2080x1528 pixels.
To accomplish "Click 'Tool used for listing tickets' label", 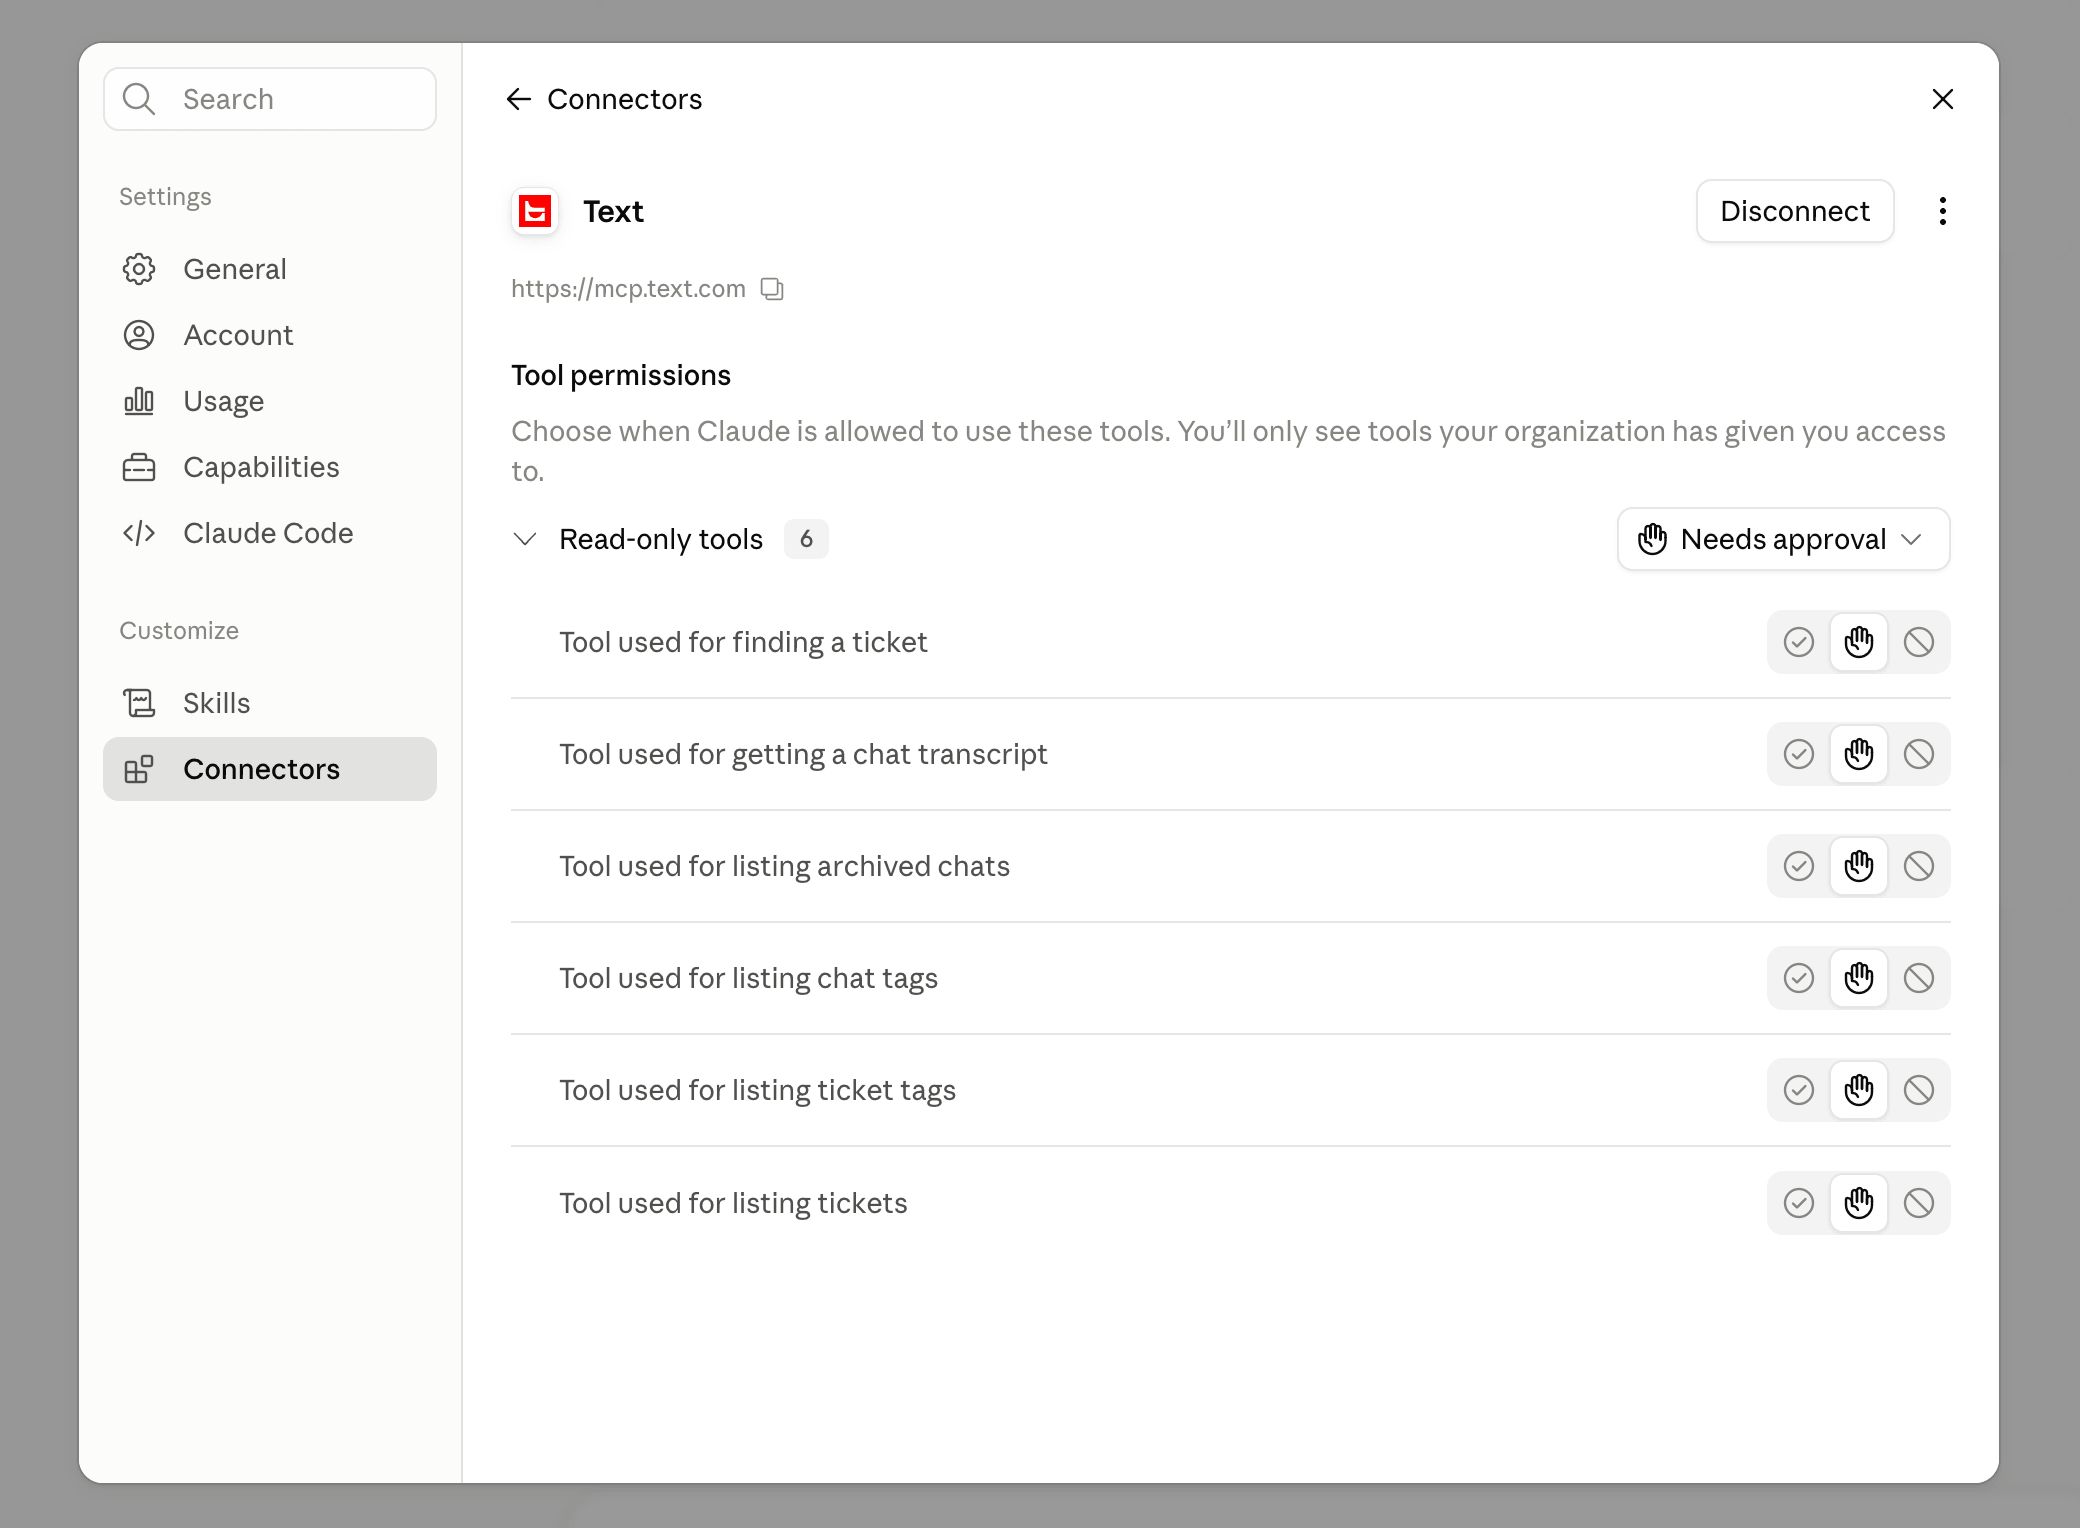I will [x=733, y=1203].
